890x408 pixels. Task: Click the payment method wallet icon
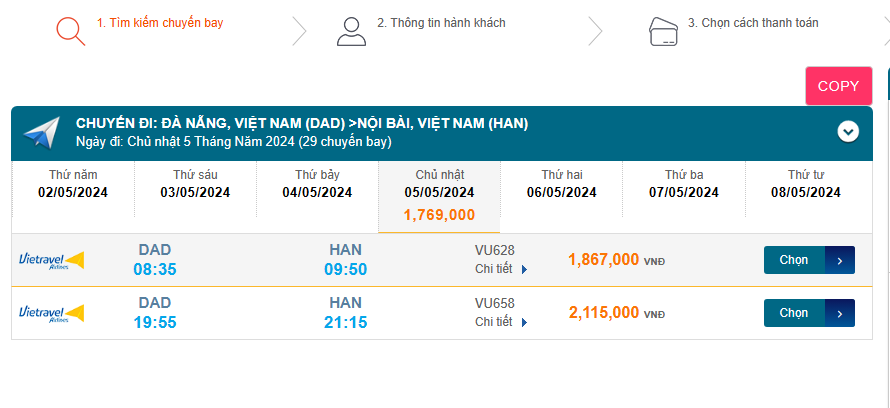pos(662,30)
